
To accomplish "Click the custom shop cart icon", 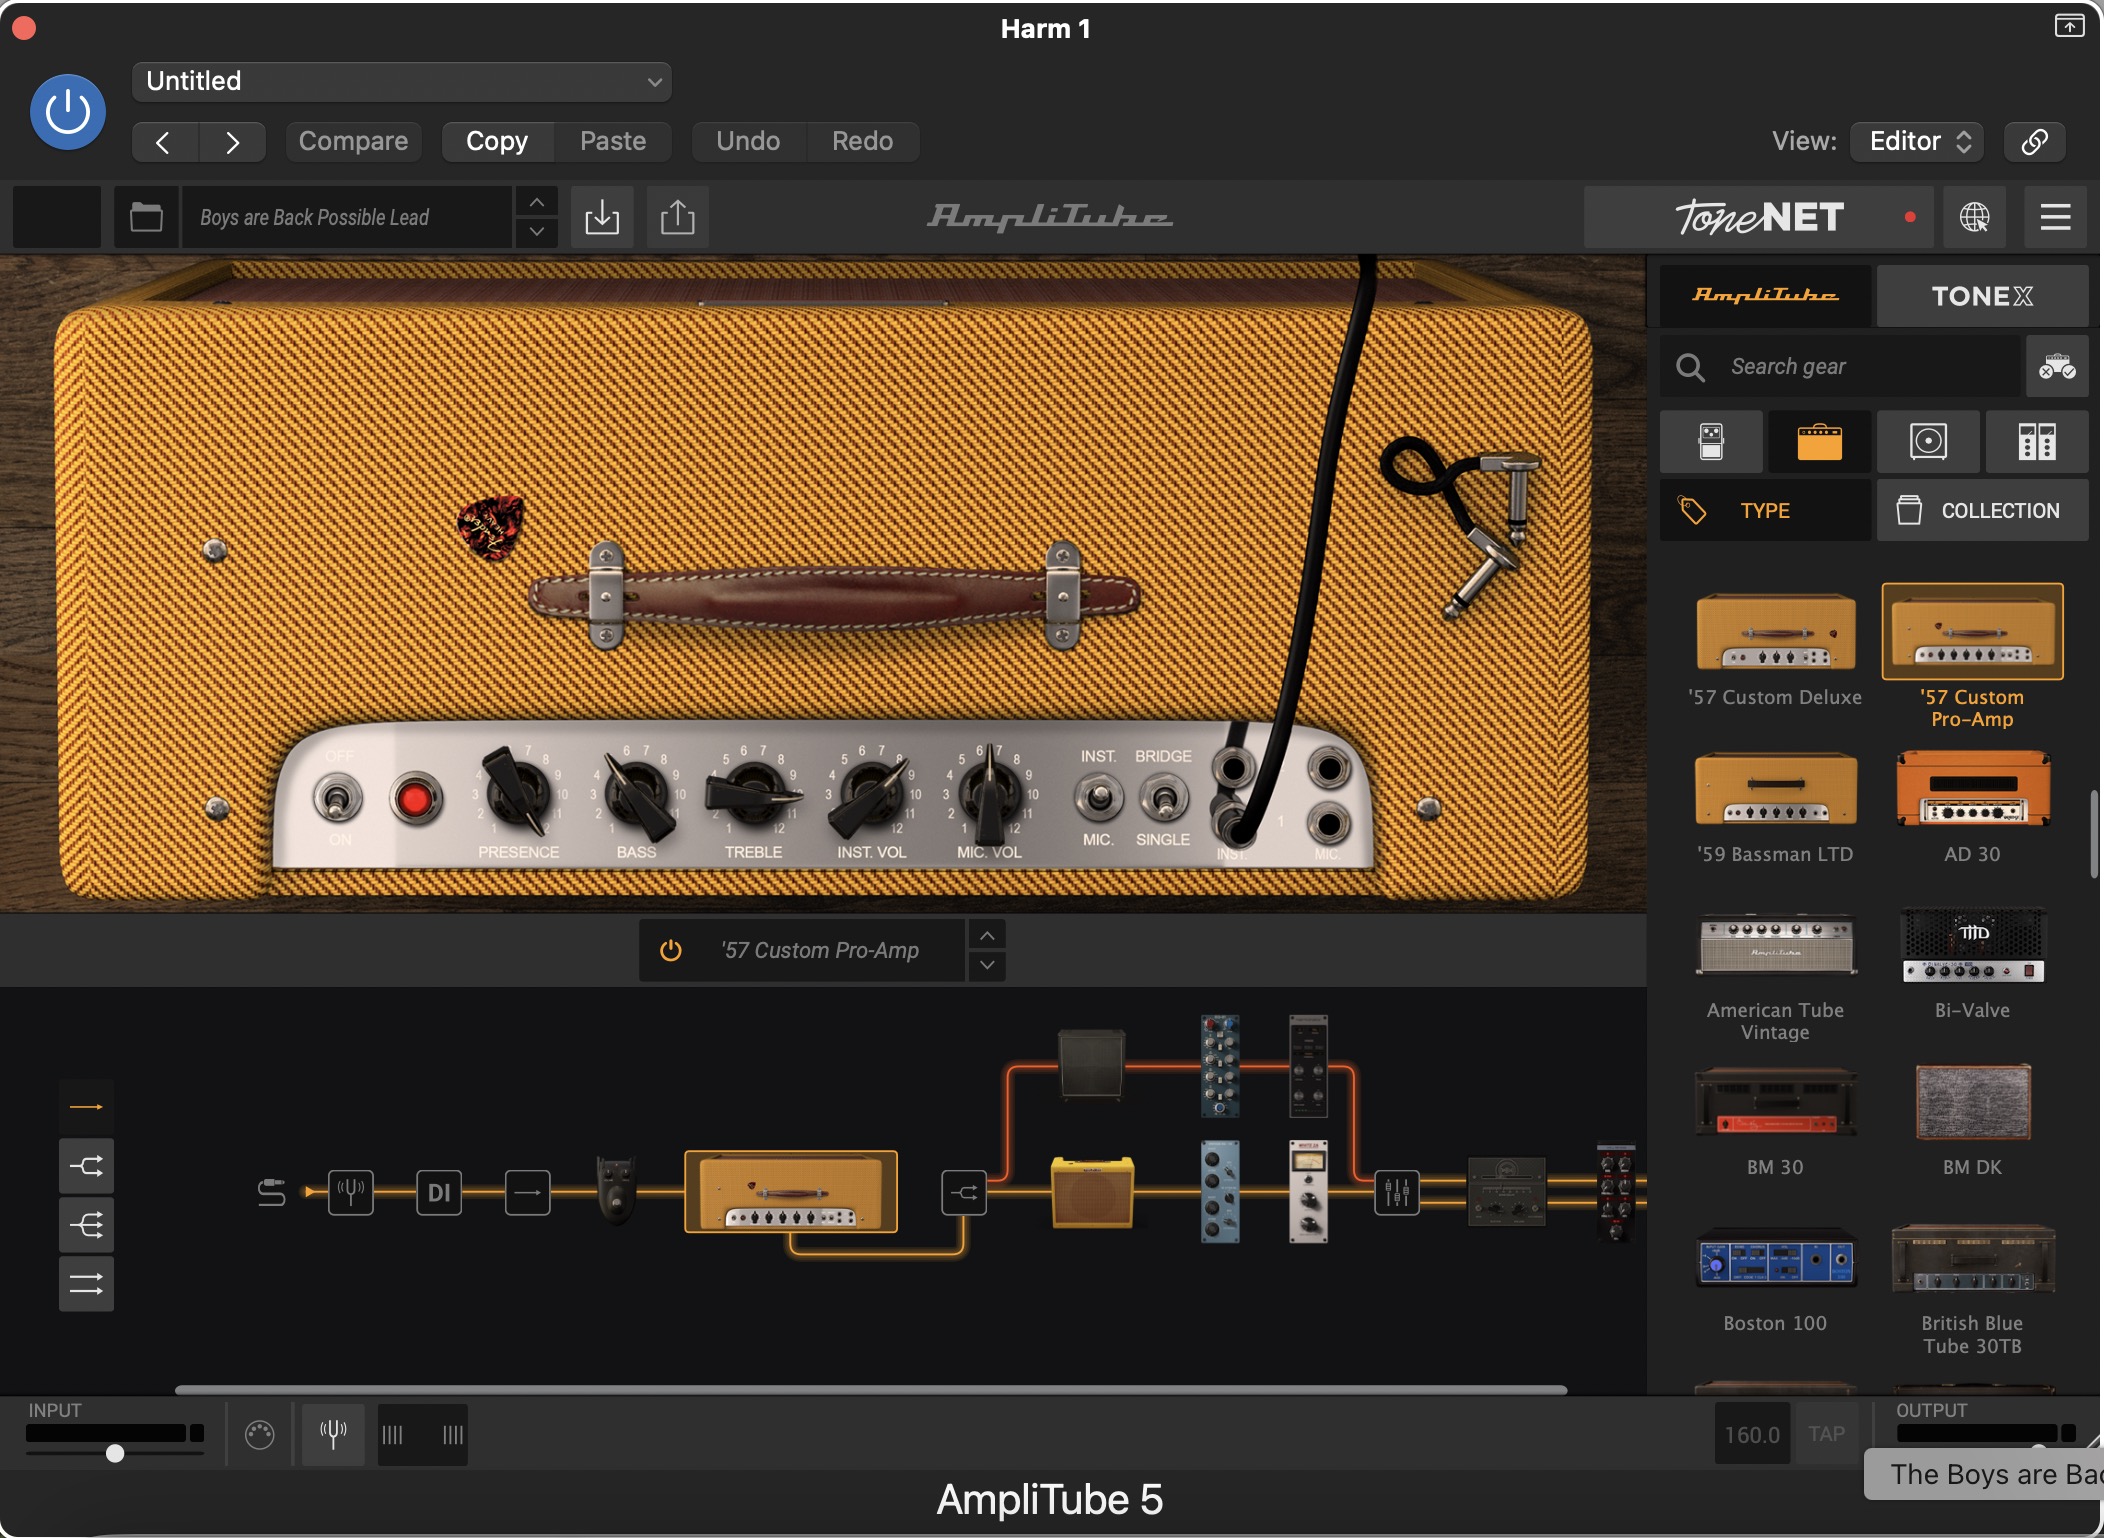I will 2057,367.
